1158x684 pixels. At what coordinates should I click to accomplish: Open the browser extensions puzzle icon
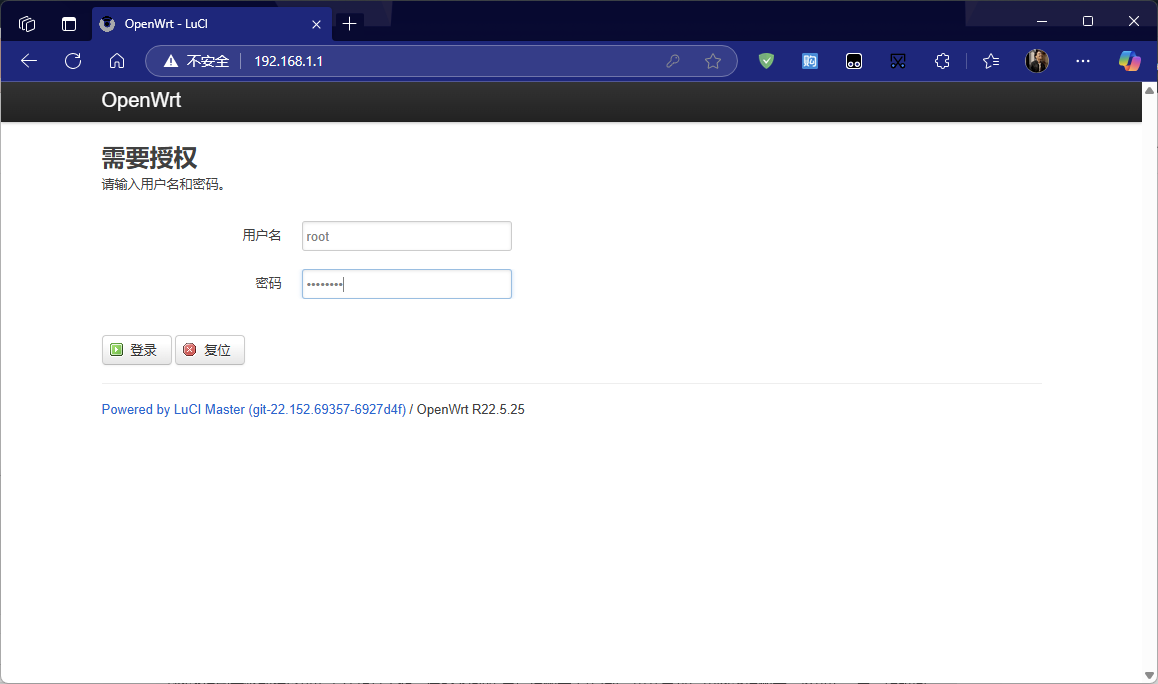pyautogui.click(x=941, y=61)
